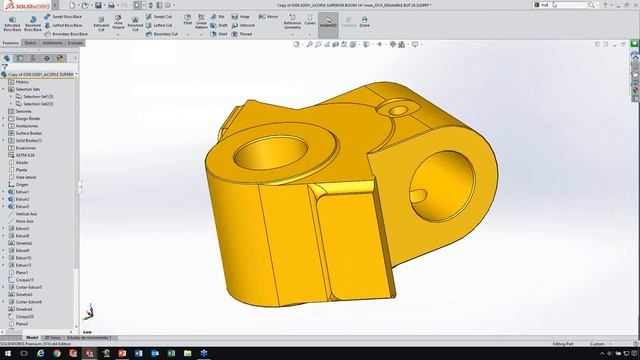Choose the Lofted Cut command

[159, 25]
